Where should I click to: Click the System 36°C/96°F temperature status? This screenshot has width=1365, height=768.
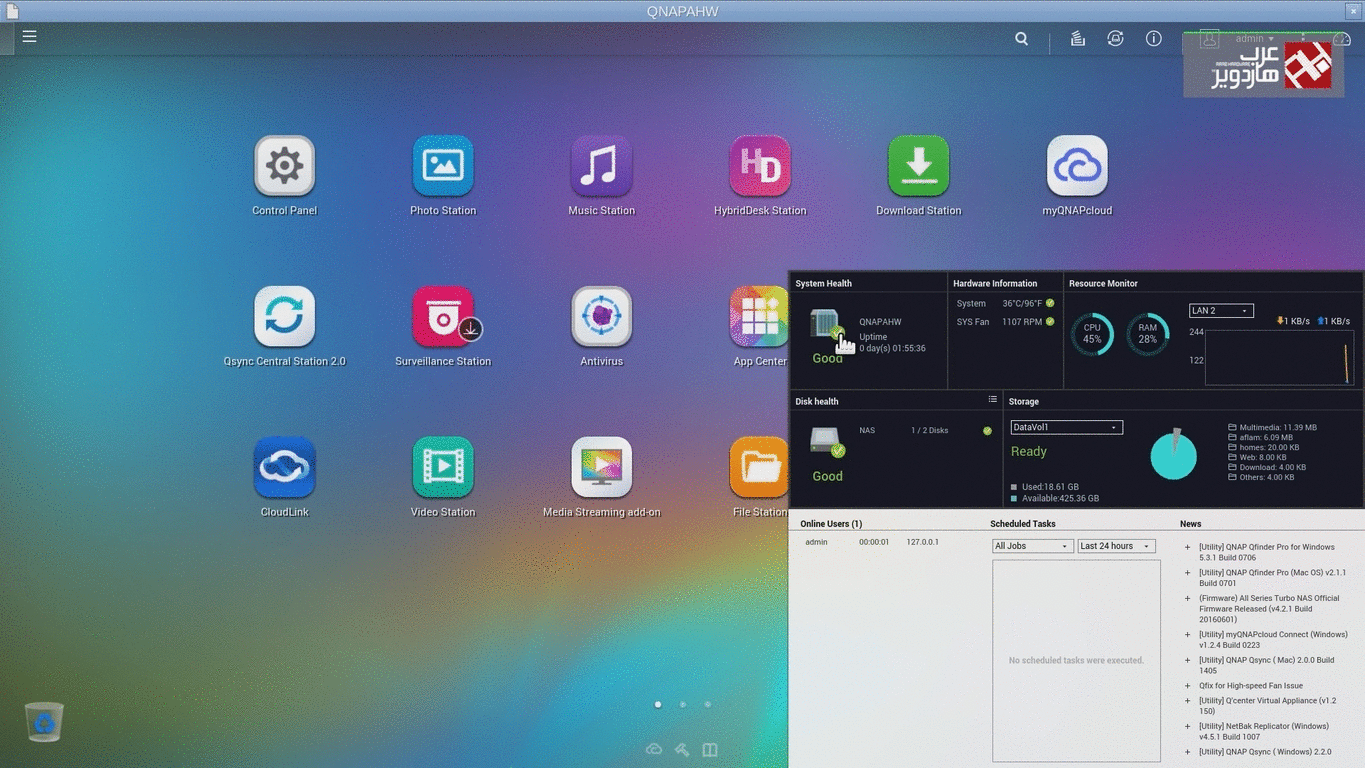point(1005,303)
